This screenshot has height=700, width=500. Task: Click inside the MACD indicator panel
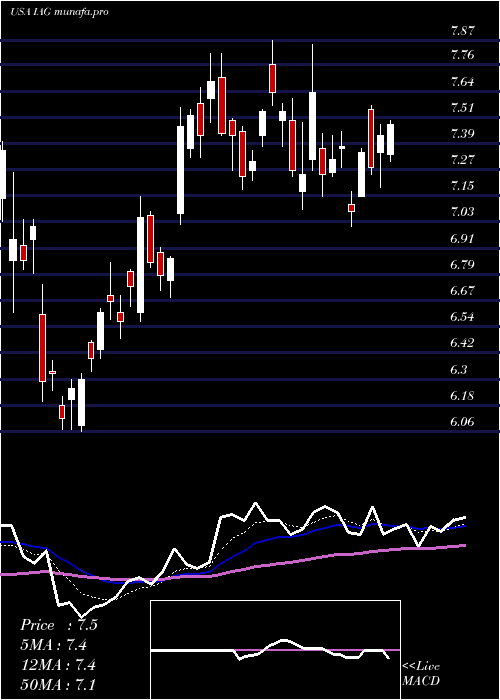tap(275, 650)
